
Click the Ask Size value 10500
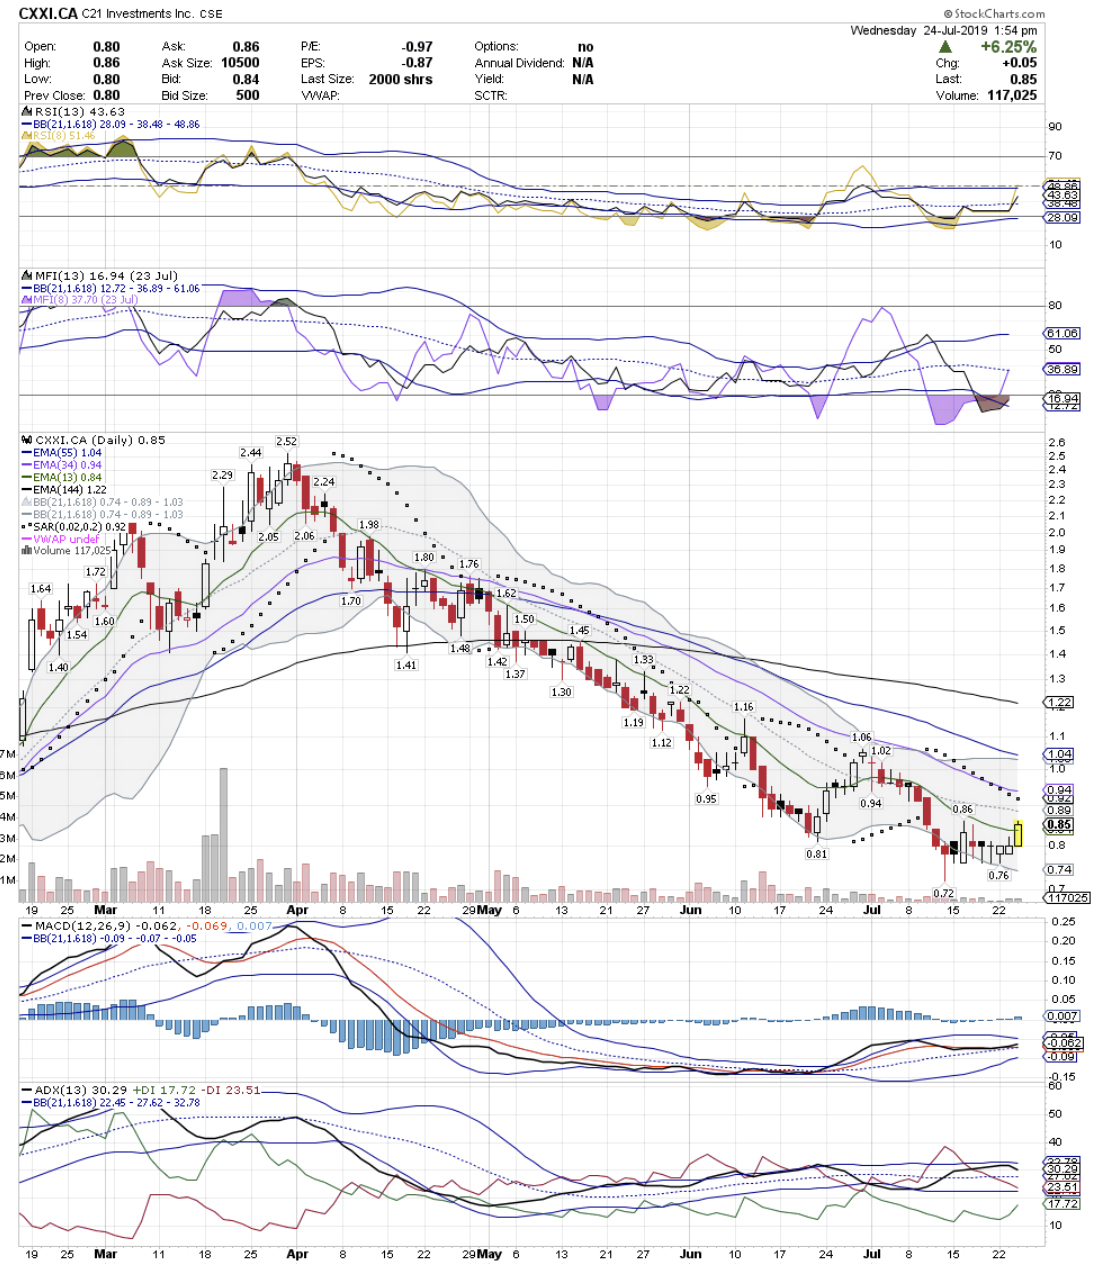pos(240,63)
